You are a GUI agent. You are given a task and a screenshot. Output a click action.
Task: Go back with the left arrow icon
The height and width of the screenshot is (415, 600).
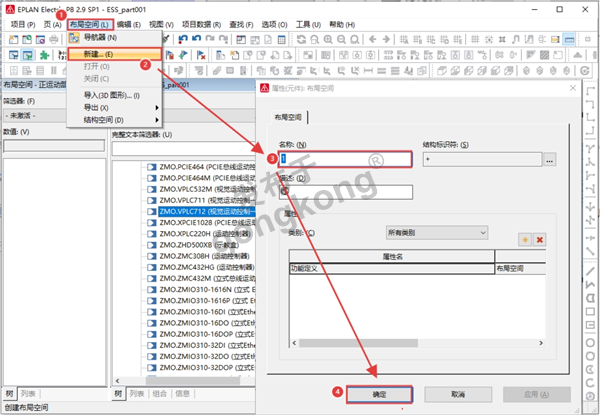[373, 39]
